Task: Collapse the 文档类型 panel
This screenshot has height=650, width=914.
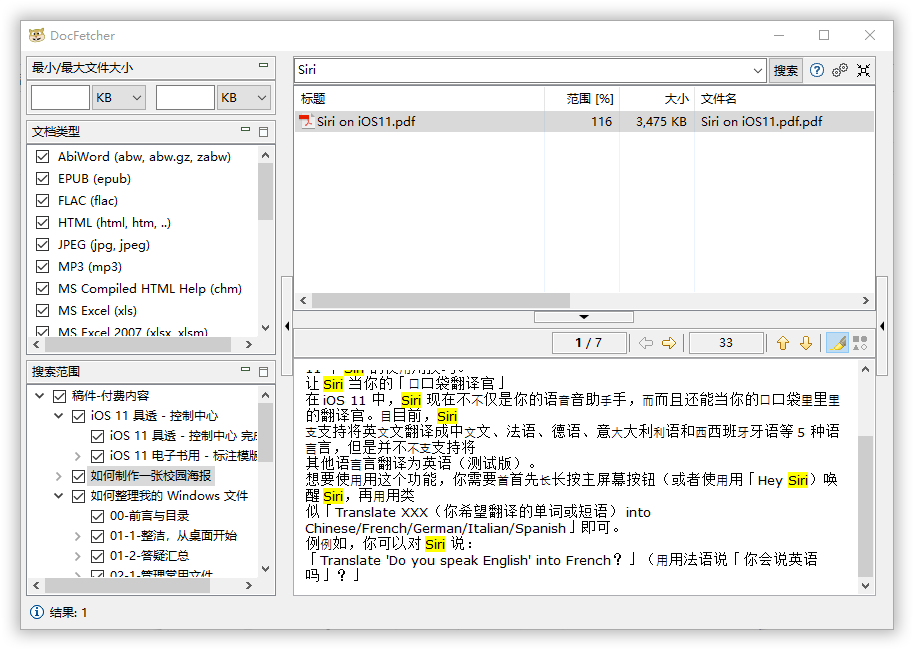Action: point(246,131)
